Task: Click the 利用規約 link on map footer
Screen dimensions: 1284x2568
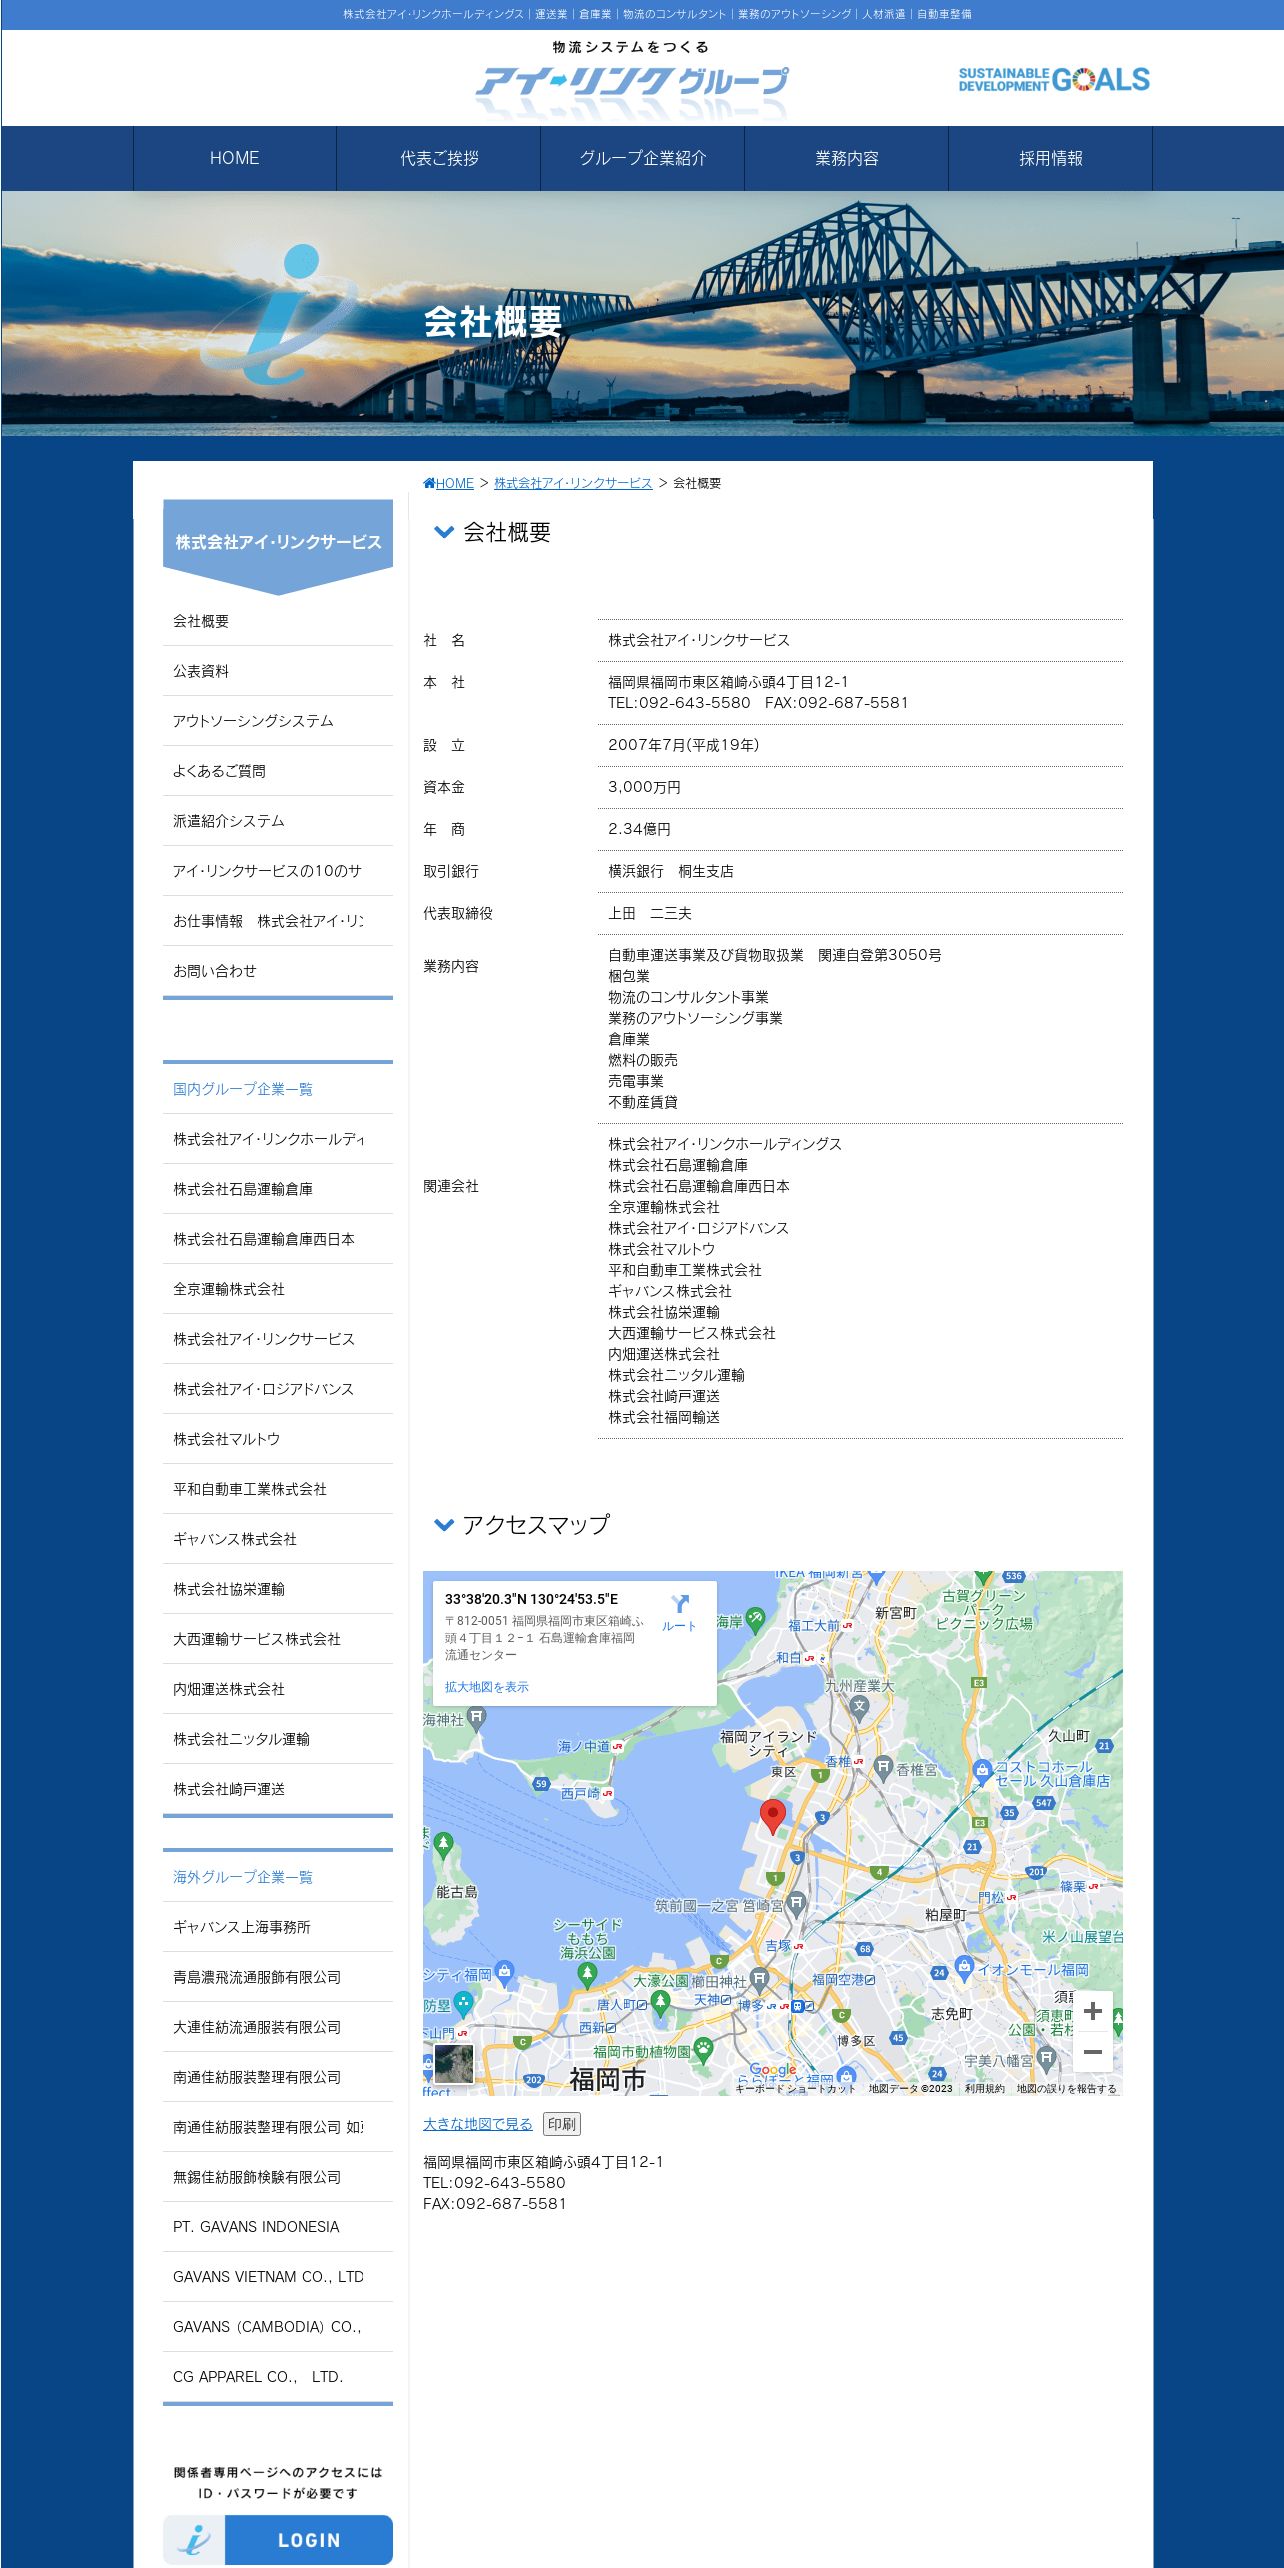Action: point(984,2088)
